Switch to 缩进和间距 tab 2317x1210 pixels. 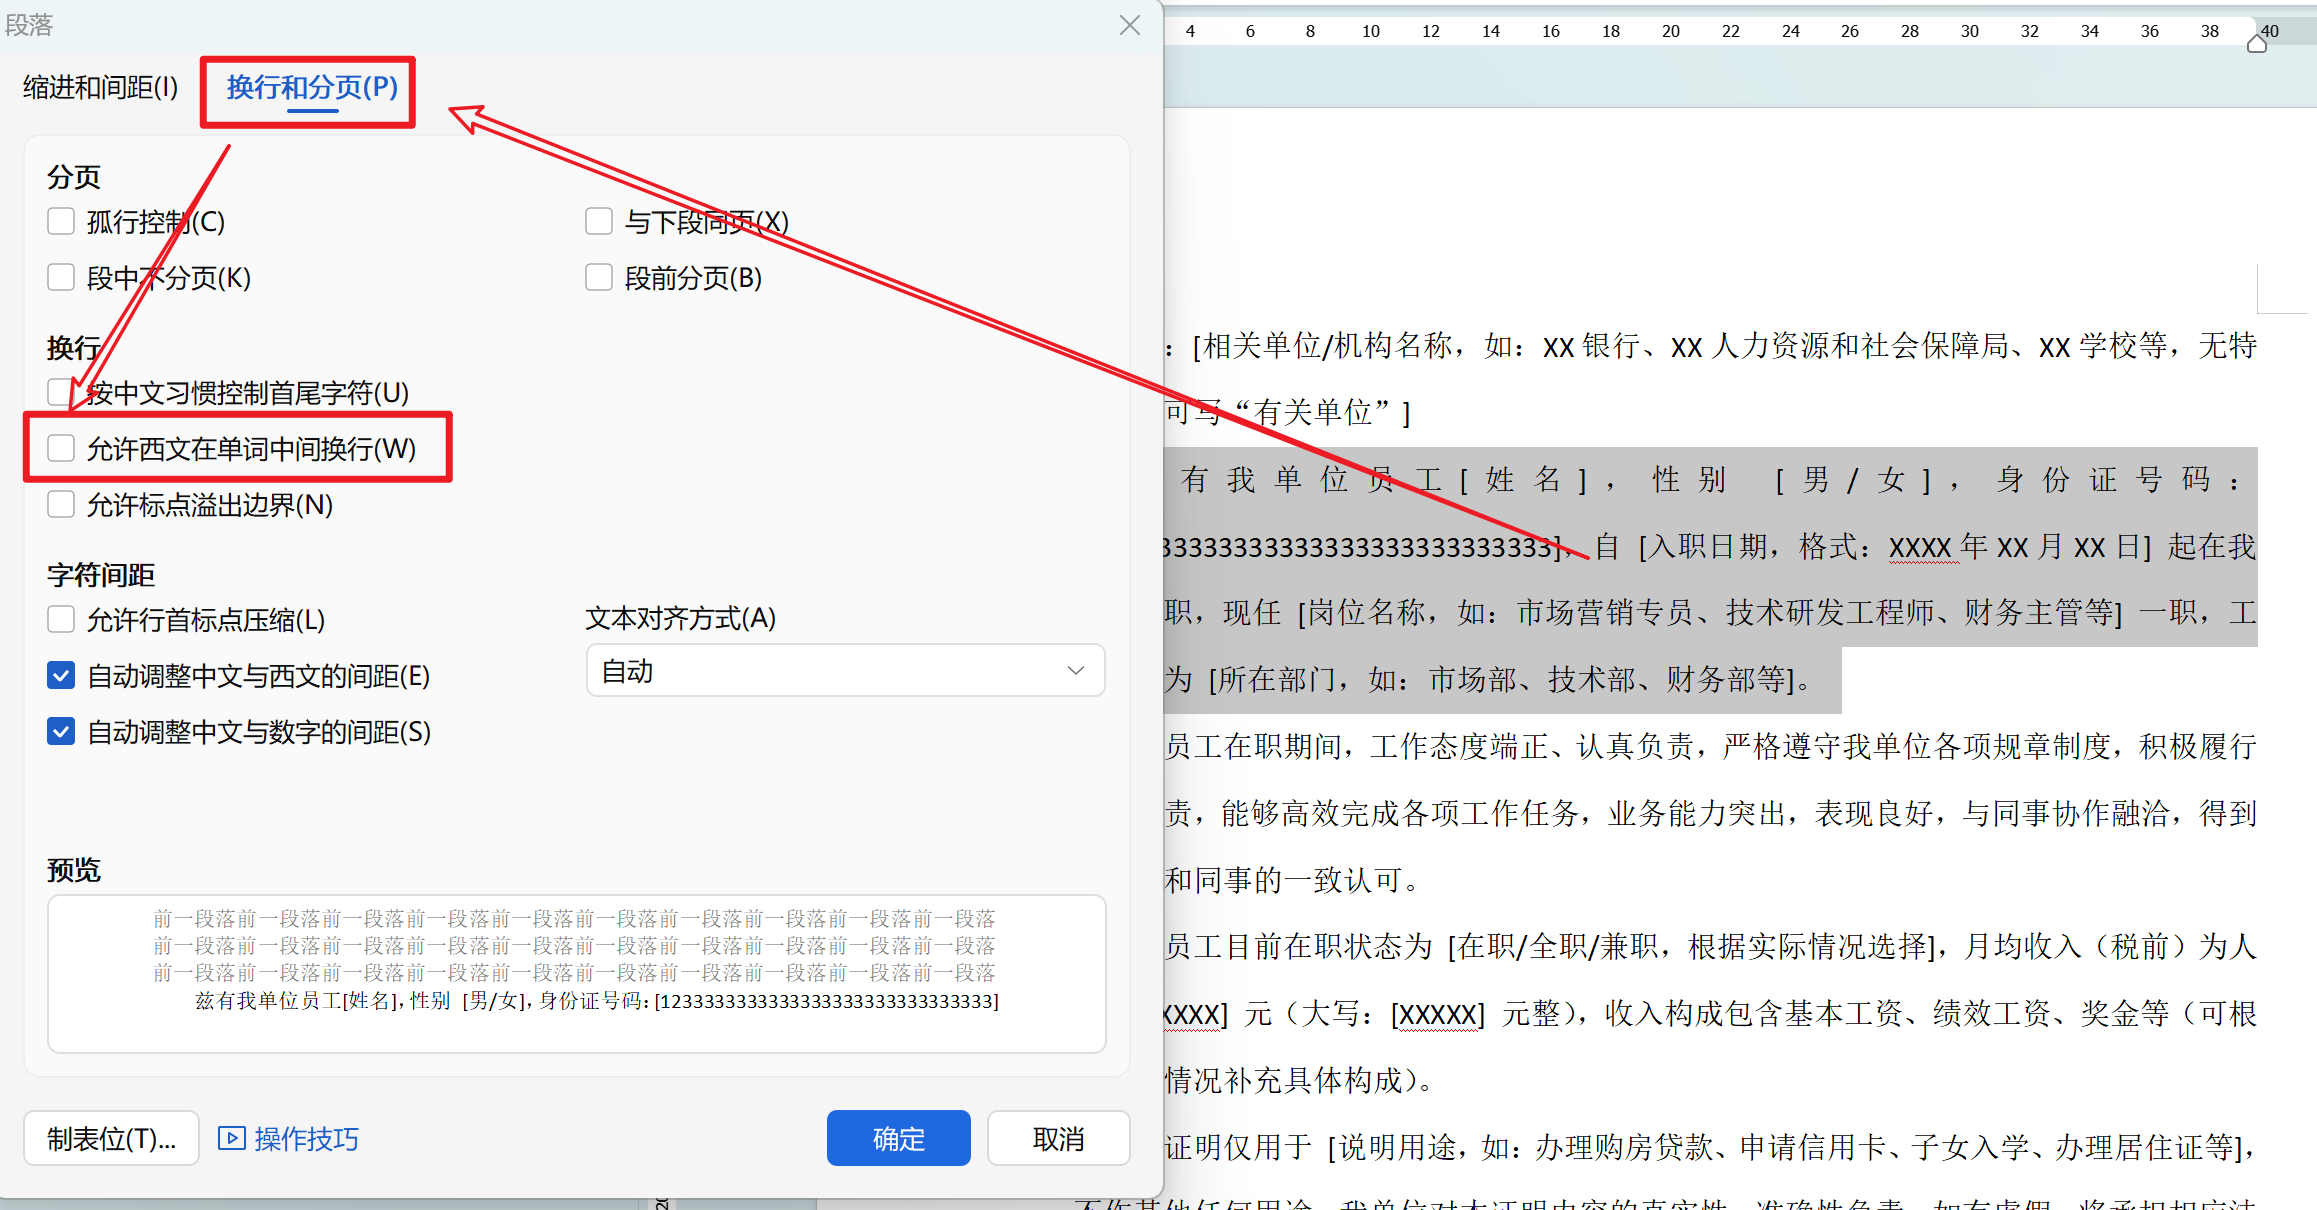point(100,88)
